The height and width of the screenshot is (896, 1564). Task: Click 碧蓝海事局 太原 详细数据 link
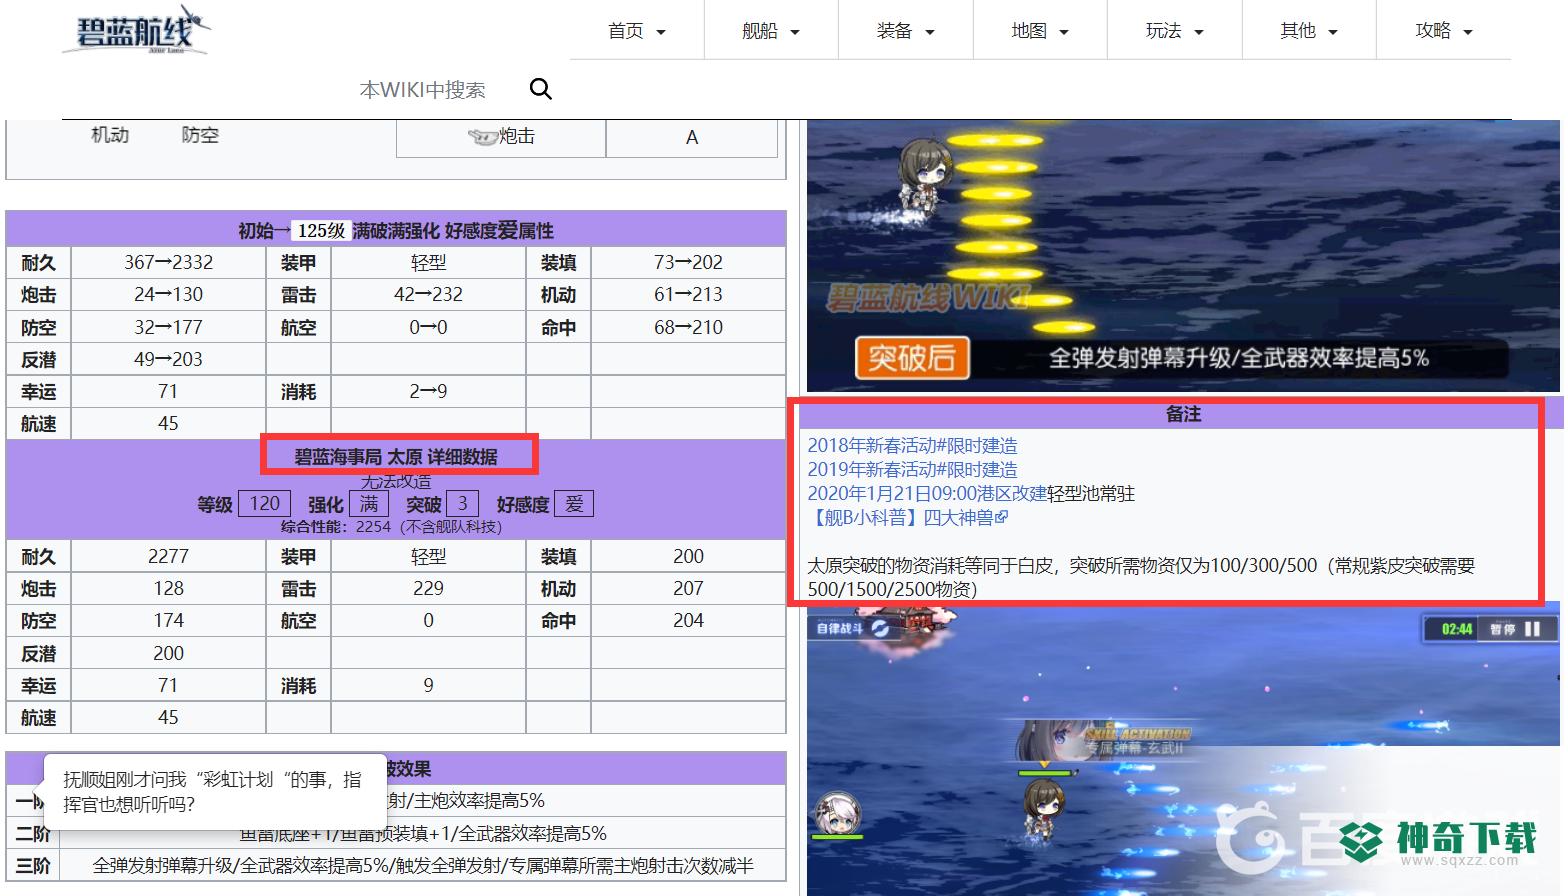(x=396, y=457)
